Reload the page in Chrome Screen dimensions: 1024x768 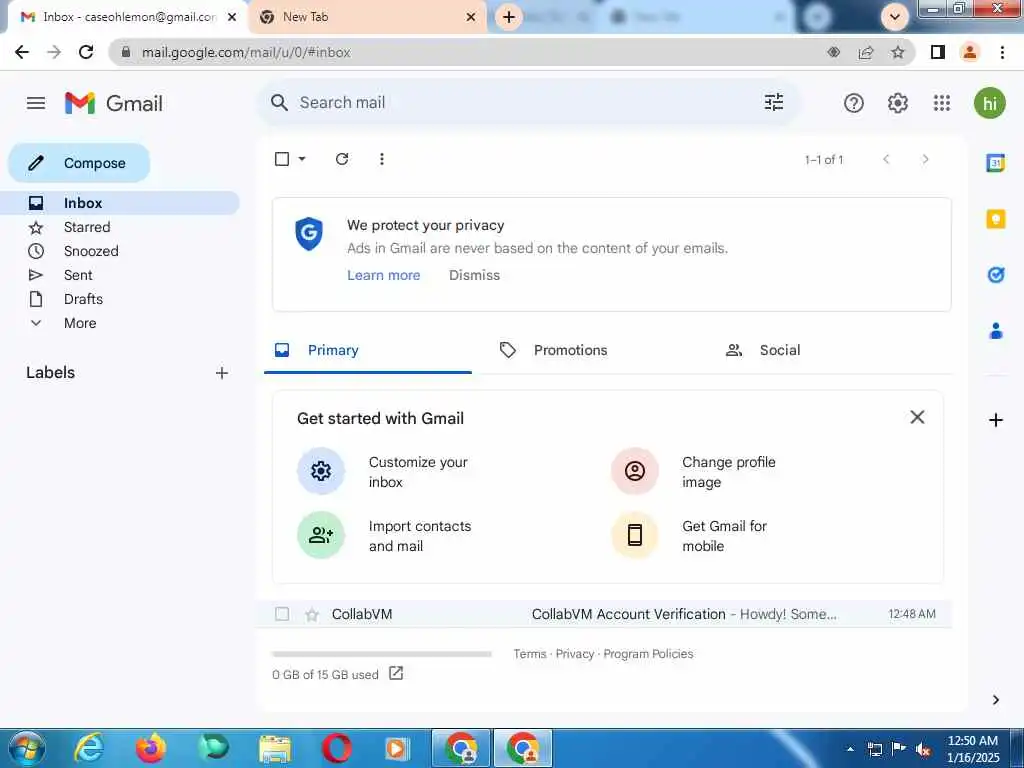[x=86, y=52]
